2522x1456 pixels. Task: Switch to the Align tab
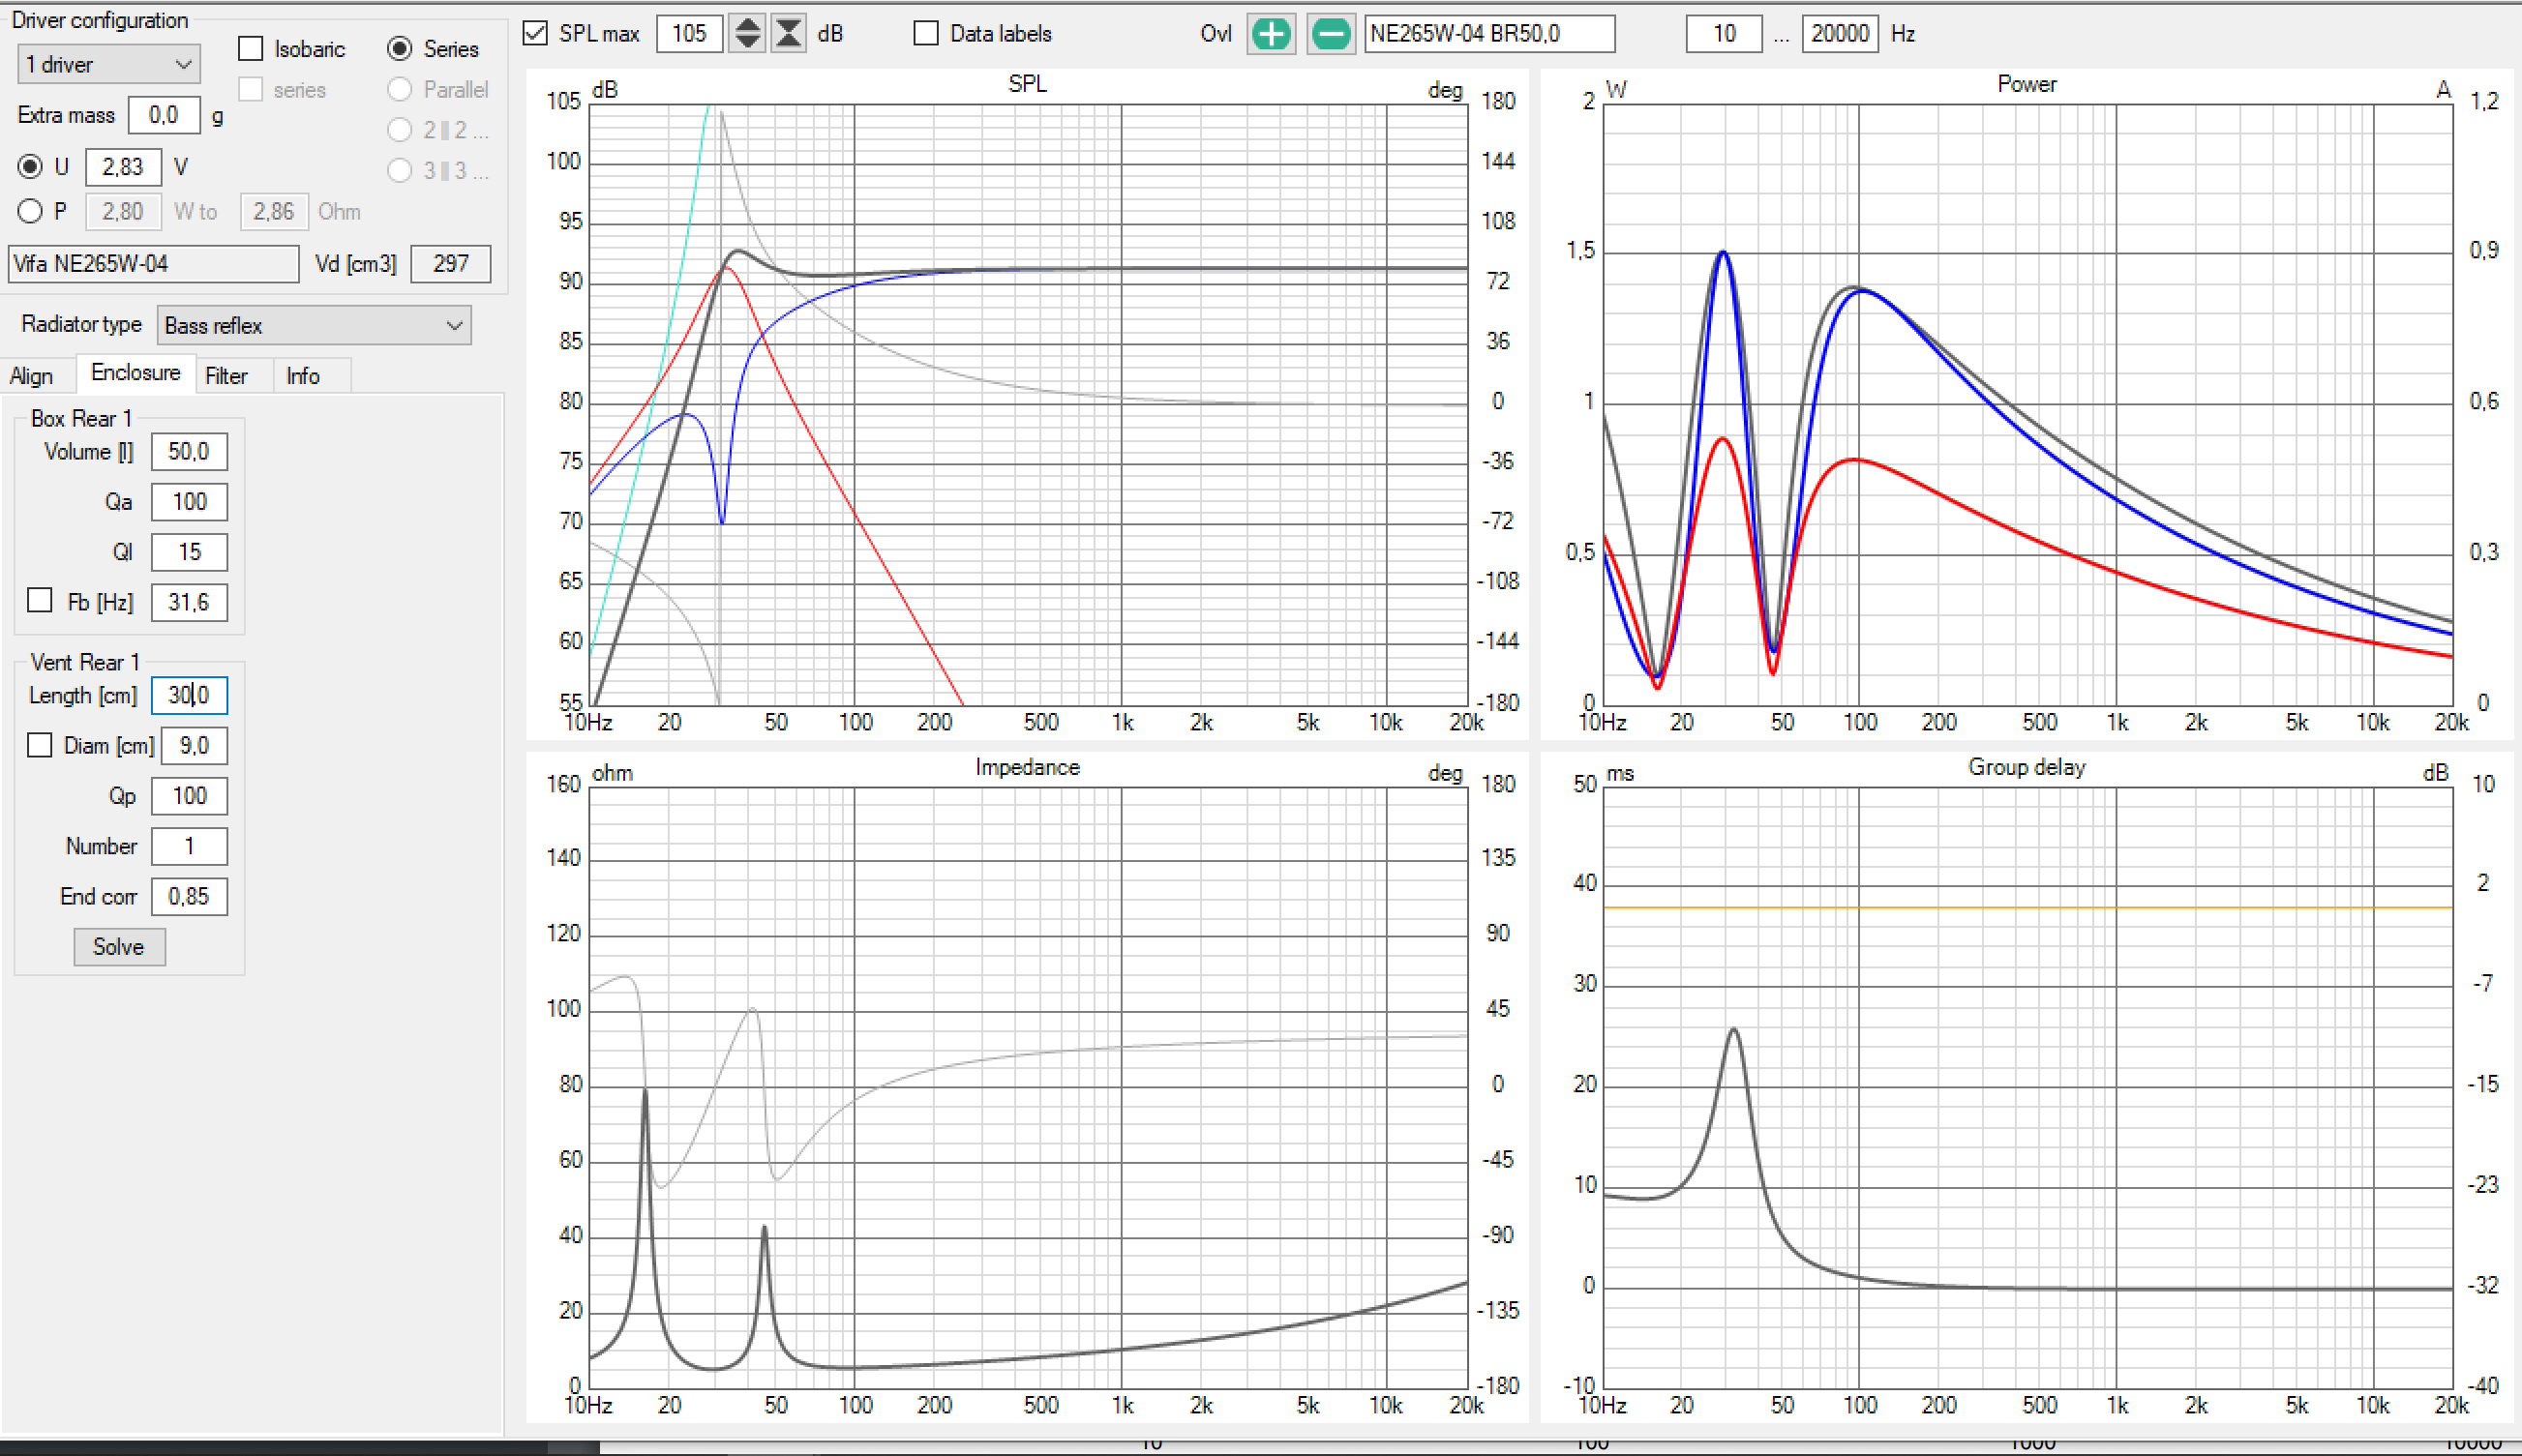(x=31, y=376)
